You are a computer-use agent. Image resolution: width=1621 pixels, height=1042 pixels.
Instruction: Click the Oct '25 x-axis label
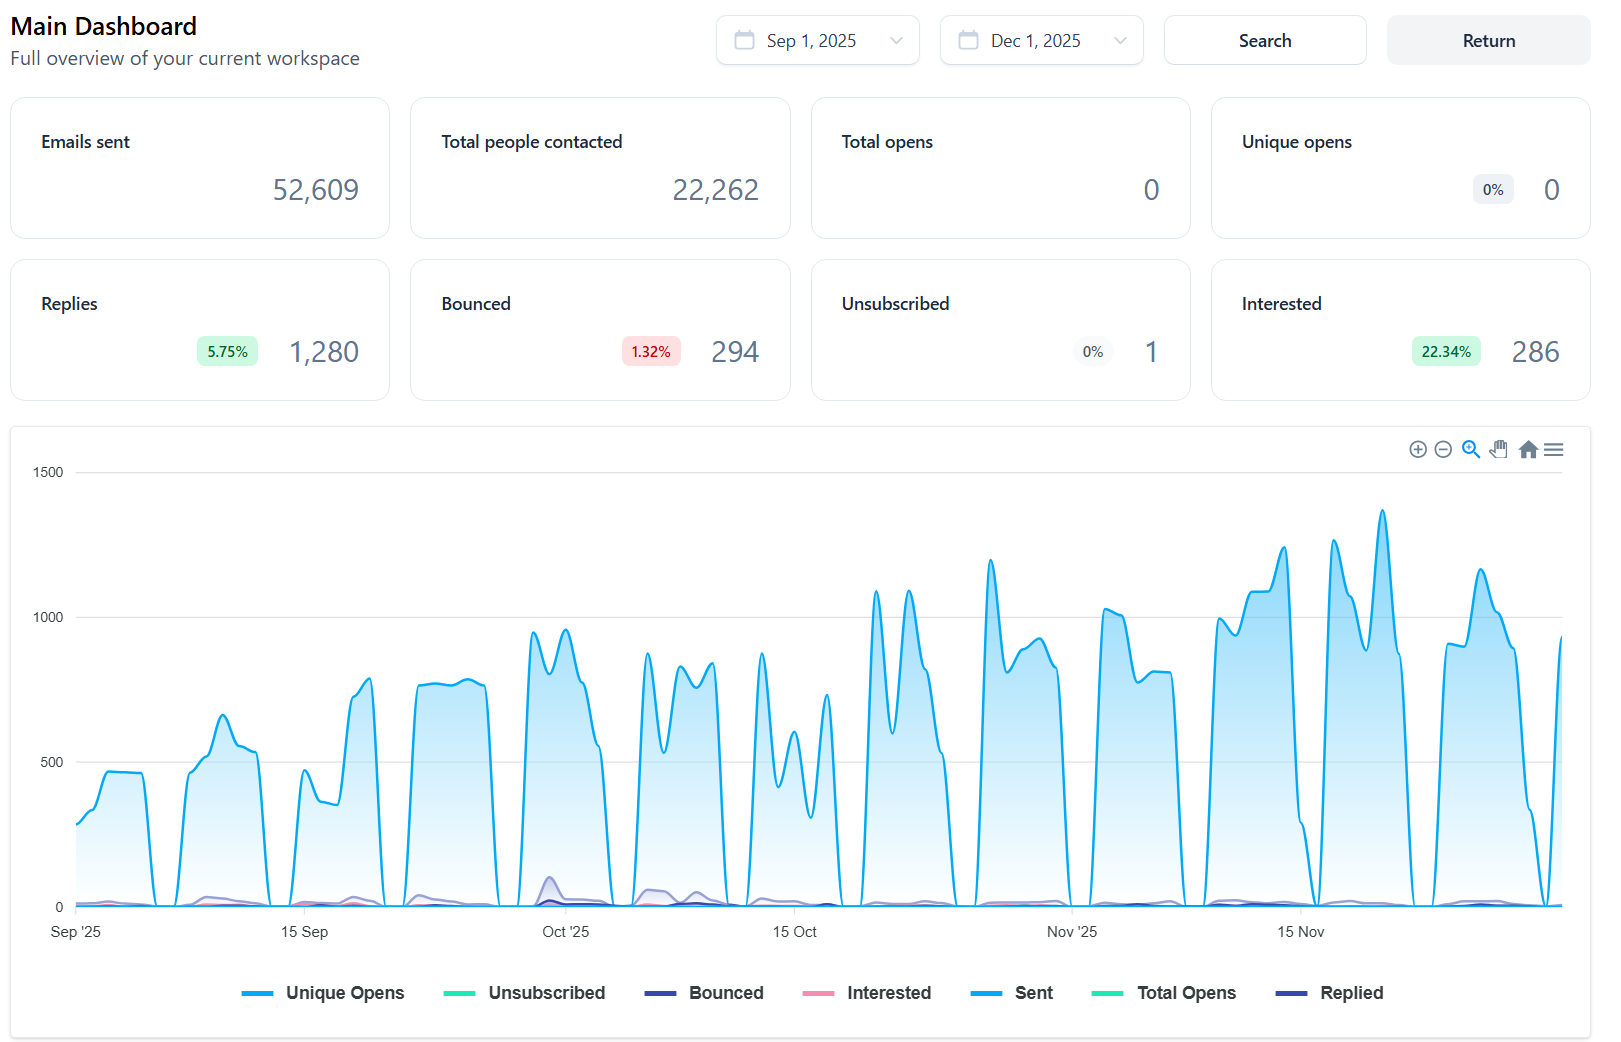(x=565, y=932)
